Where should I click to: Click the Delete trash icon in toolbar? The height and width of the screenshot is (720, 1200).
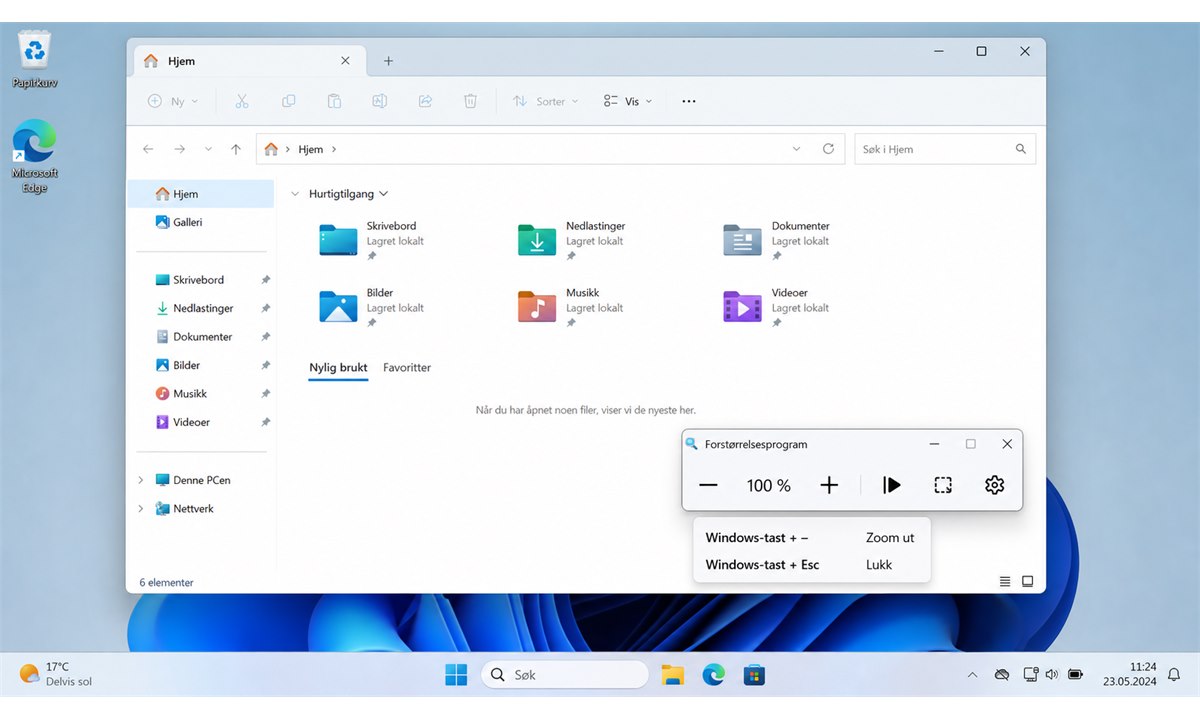pos(470,101)
